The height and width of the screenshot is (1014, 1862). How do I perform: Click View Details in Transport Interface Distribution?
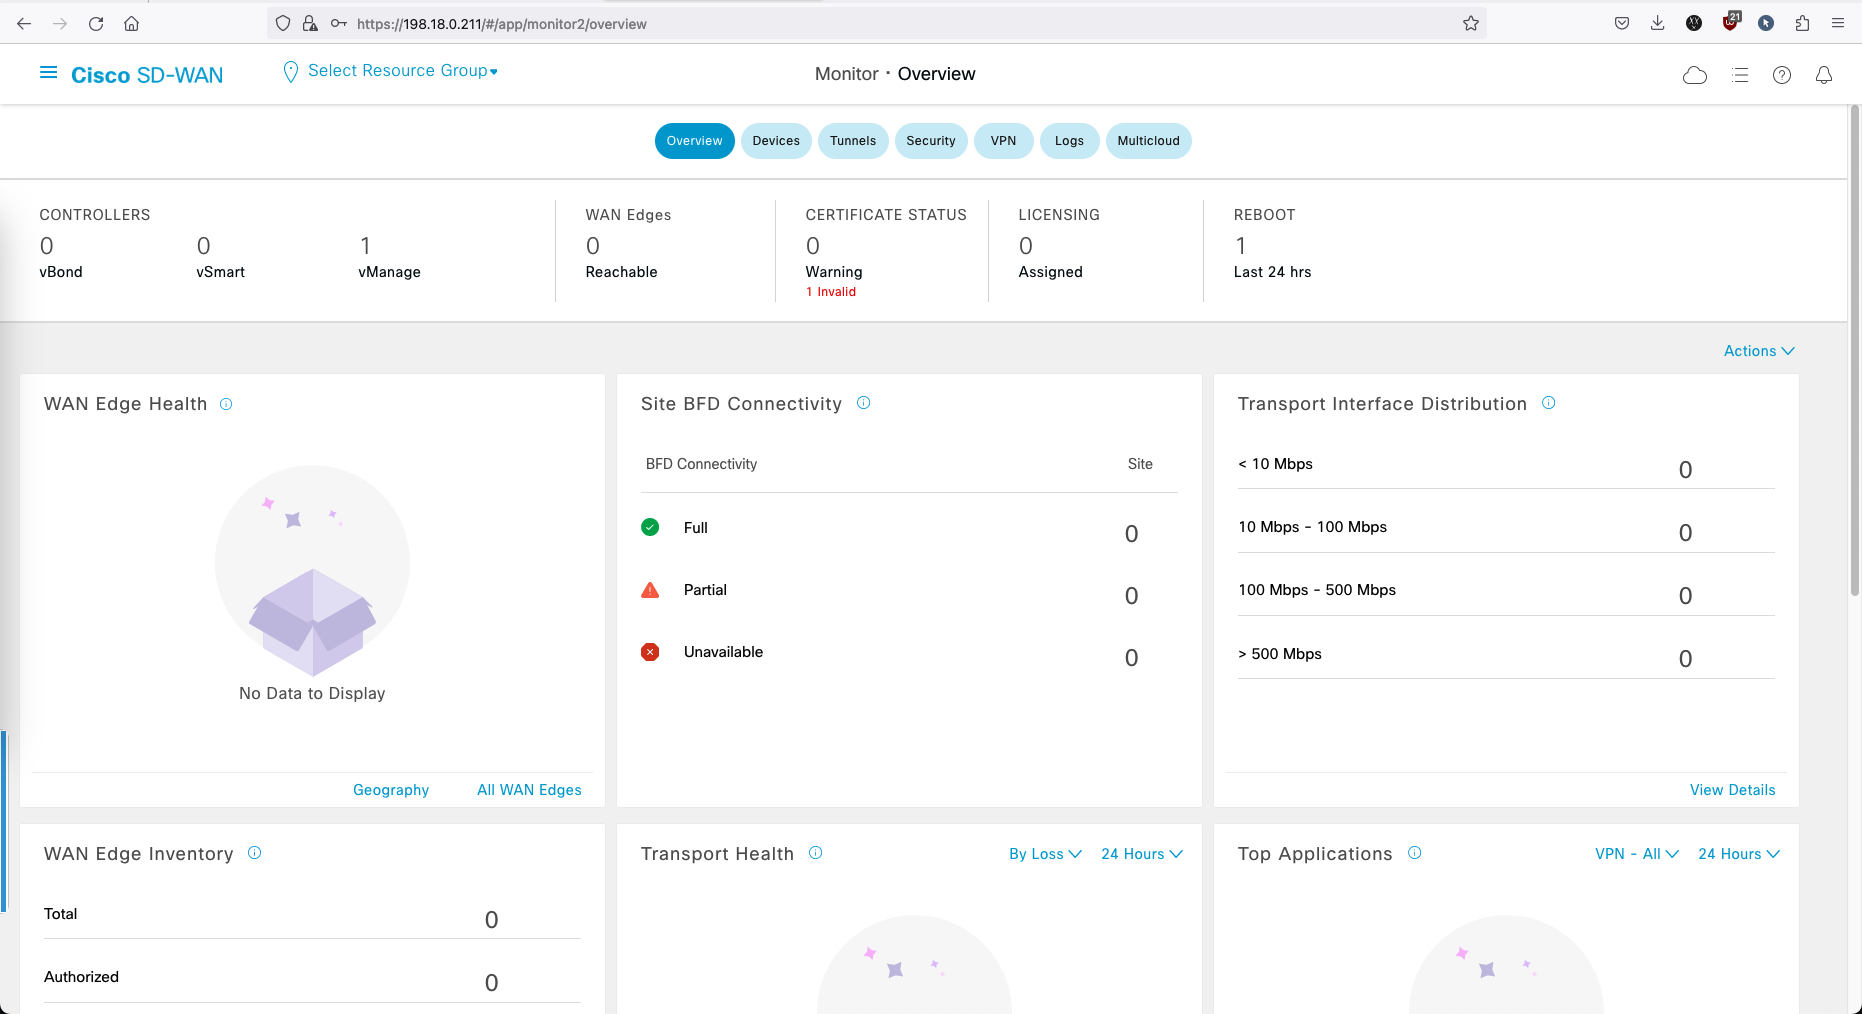pyautogui.click(x=1732, y=790)
